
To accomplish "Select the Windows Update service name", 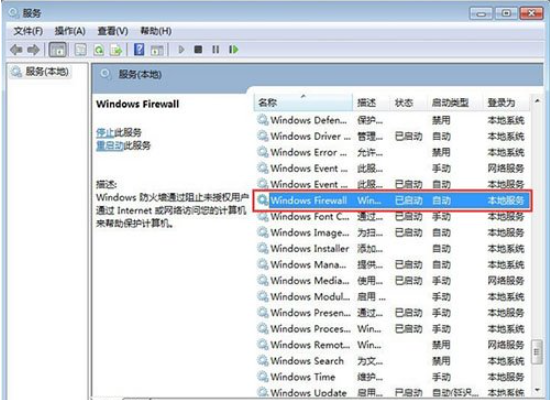I will click(x=308, y=393).
